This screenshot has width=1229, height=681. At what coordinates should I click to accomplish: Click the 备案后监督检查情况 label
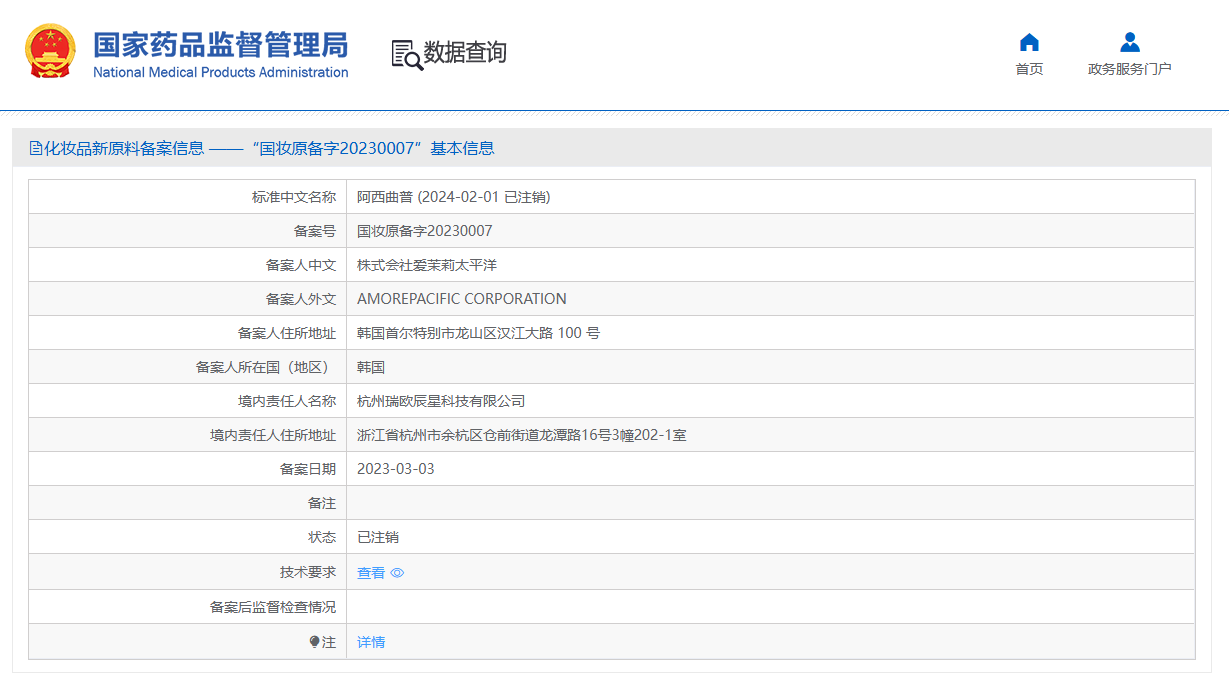coord(273,607)
